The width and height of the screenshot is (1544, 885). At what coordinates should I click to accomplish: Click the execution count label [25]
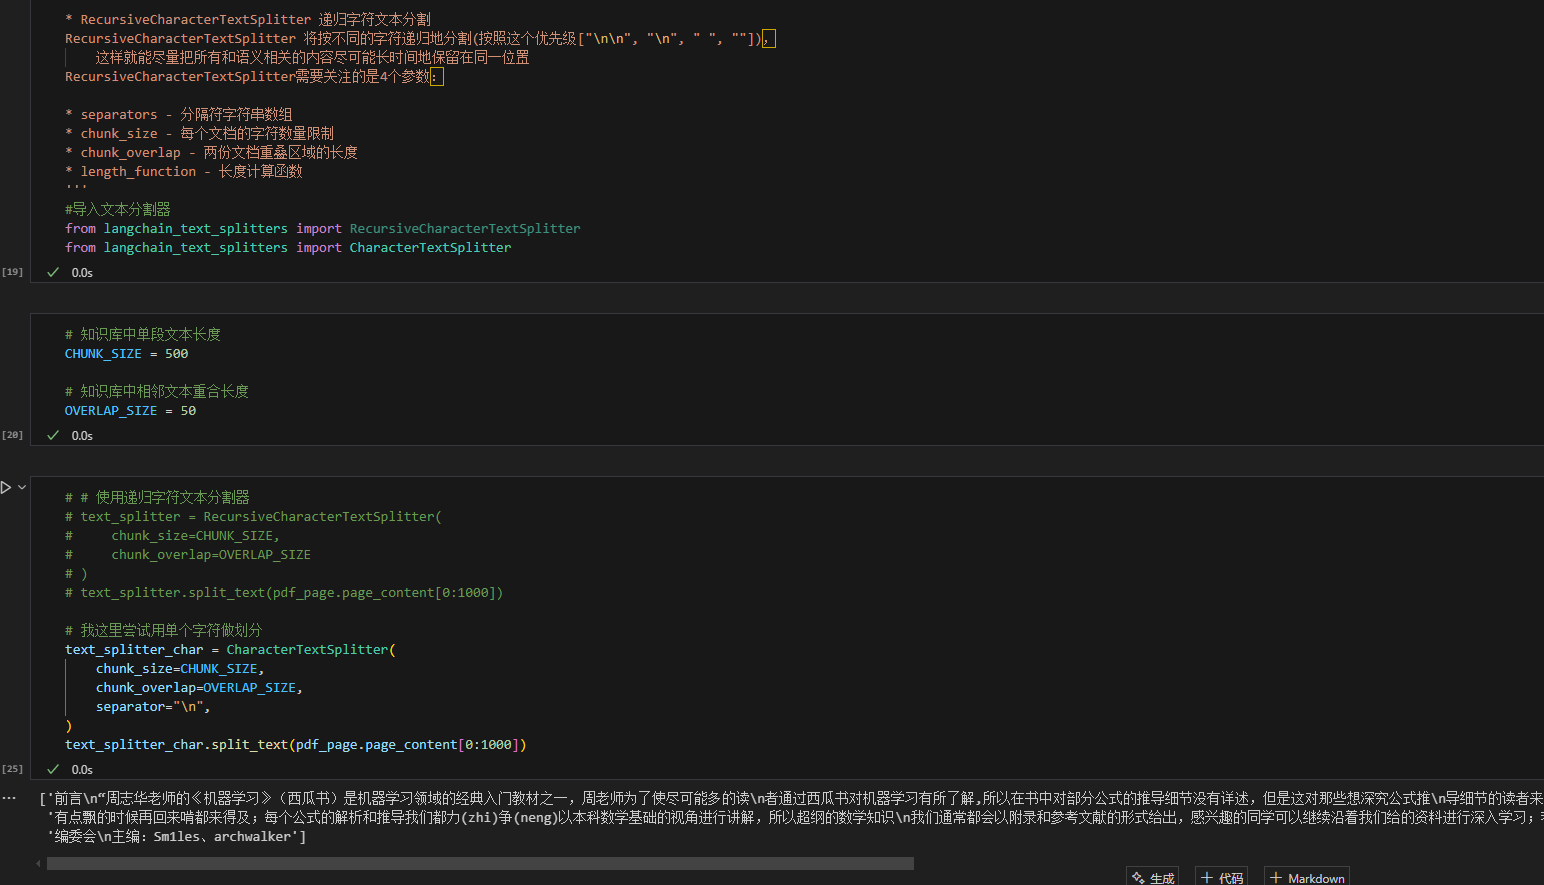[x=12, y=769]
